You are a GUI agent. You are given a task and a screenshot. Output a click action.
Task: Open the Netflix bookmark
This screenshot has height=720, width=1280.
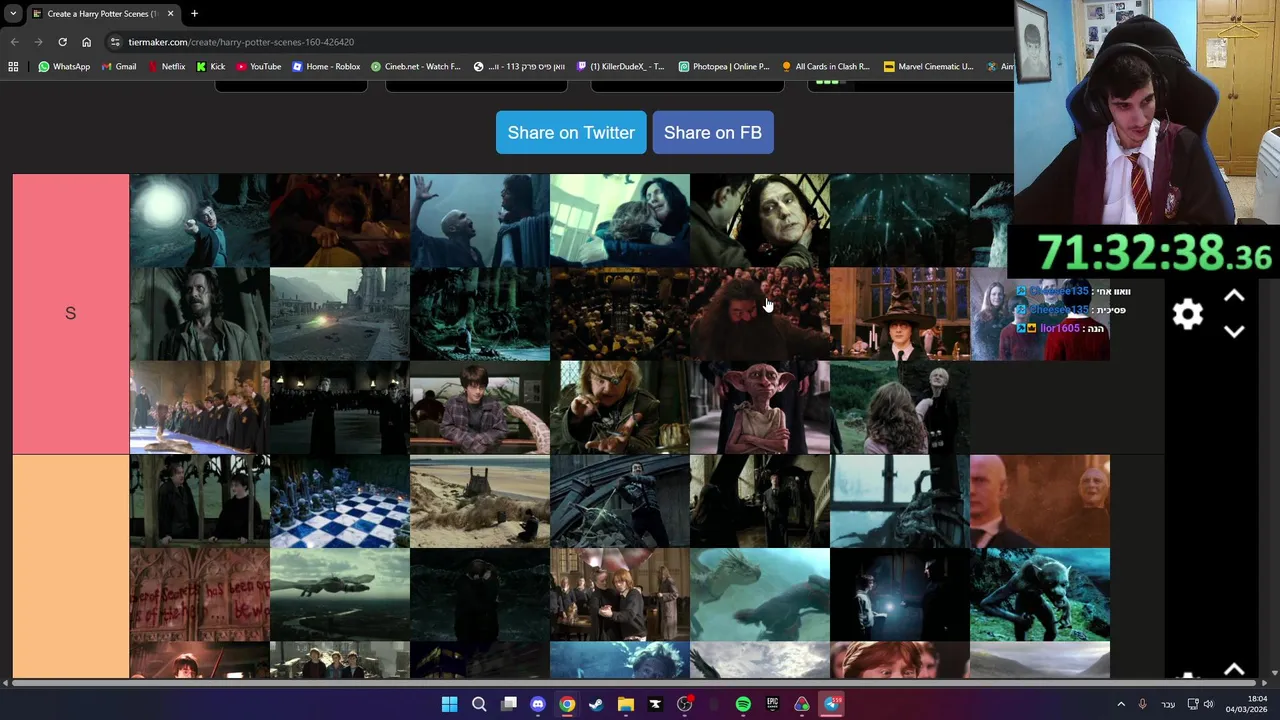point(165,66)
